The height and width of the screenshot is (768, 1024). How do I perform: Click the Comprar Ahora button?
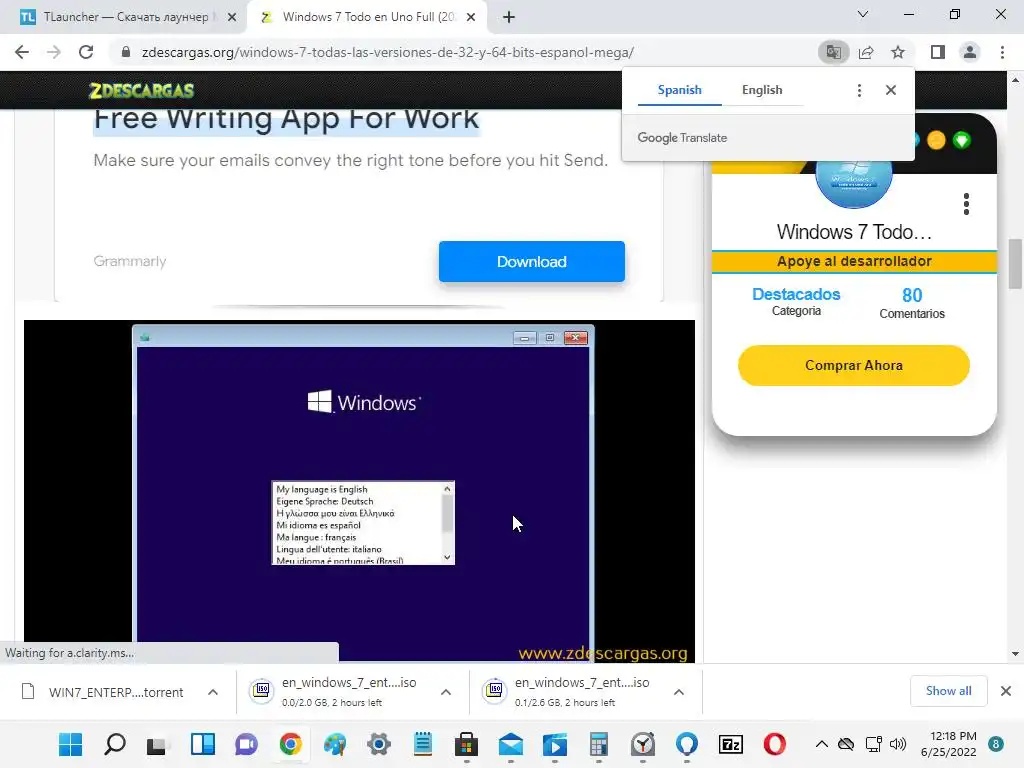[x=854, y=365]
